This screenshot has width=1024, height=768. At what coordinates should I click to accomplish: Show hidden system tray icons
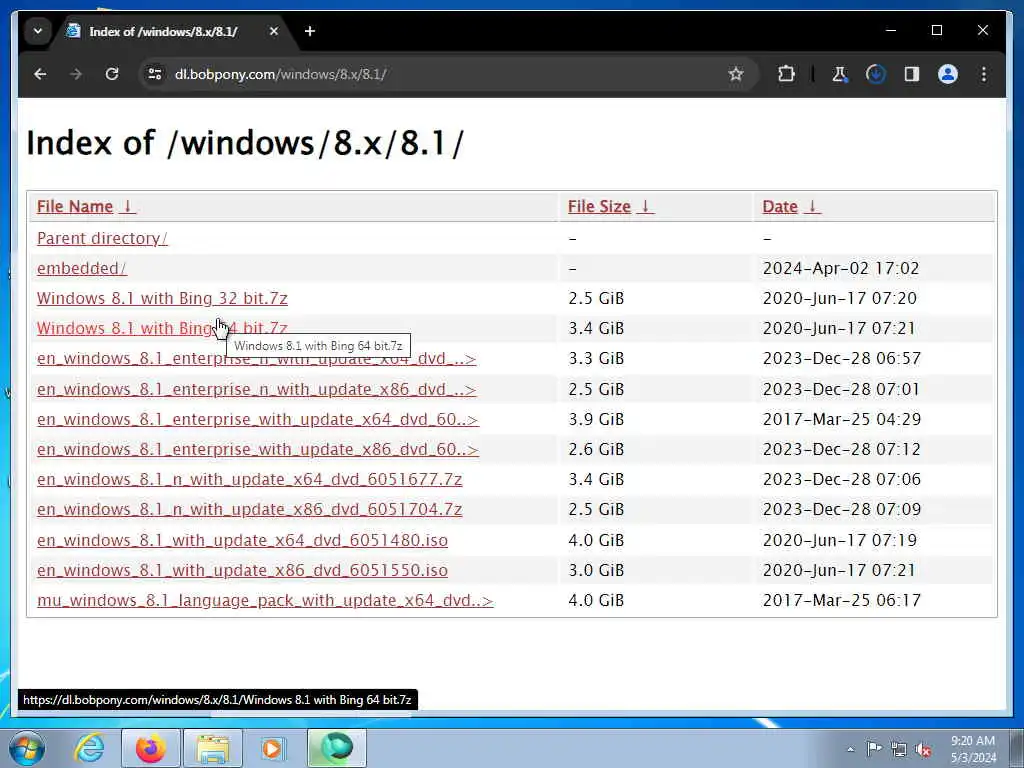pyautogui.click(x=850, y=750)
